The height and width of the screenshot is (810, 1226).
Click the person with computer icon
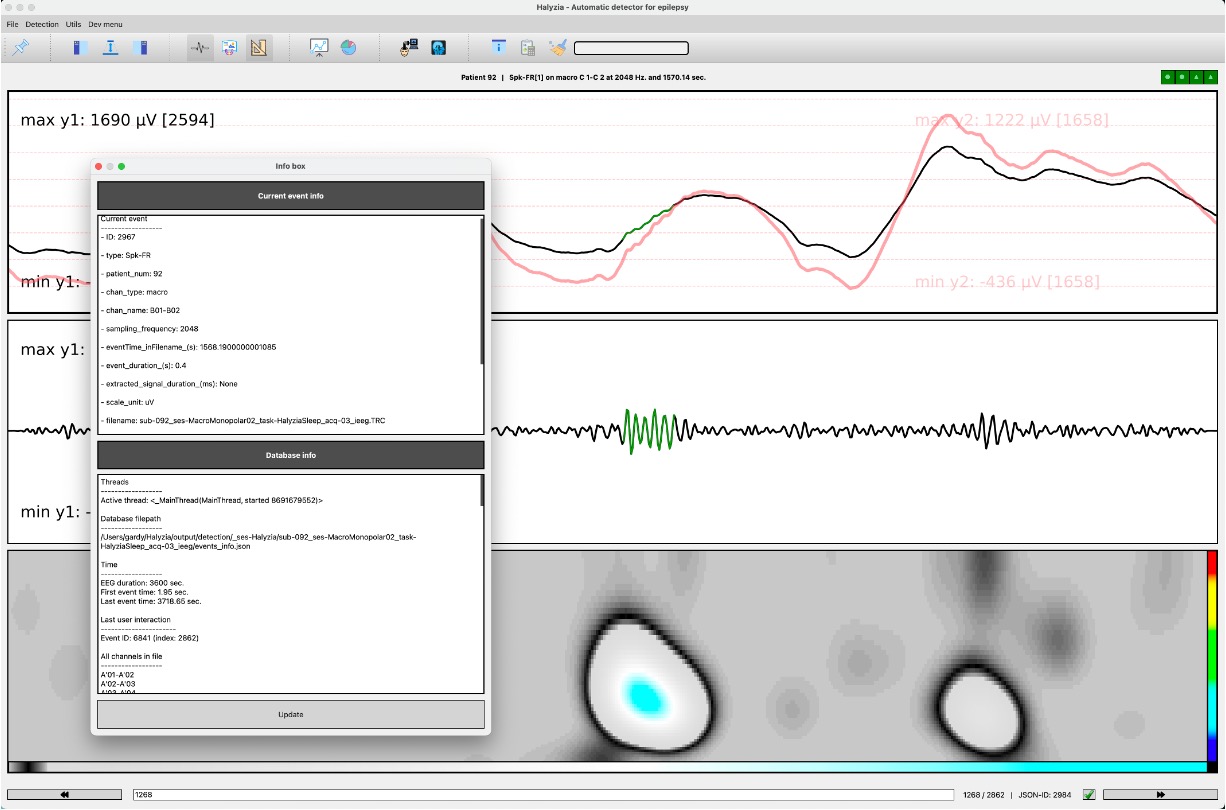pyautogui.click(x=409, y=47)
